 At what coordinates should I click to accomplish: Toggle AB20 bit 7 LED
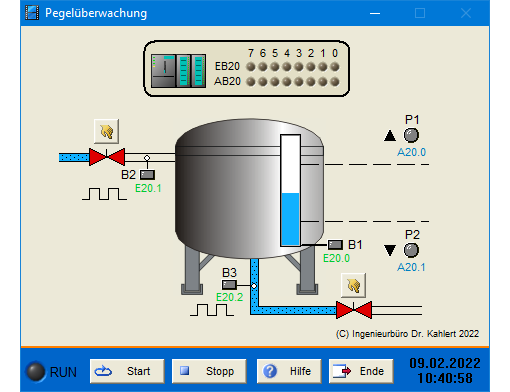[251, 82]
